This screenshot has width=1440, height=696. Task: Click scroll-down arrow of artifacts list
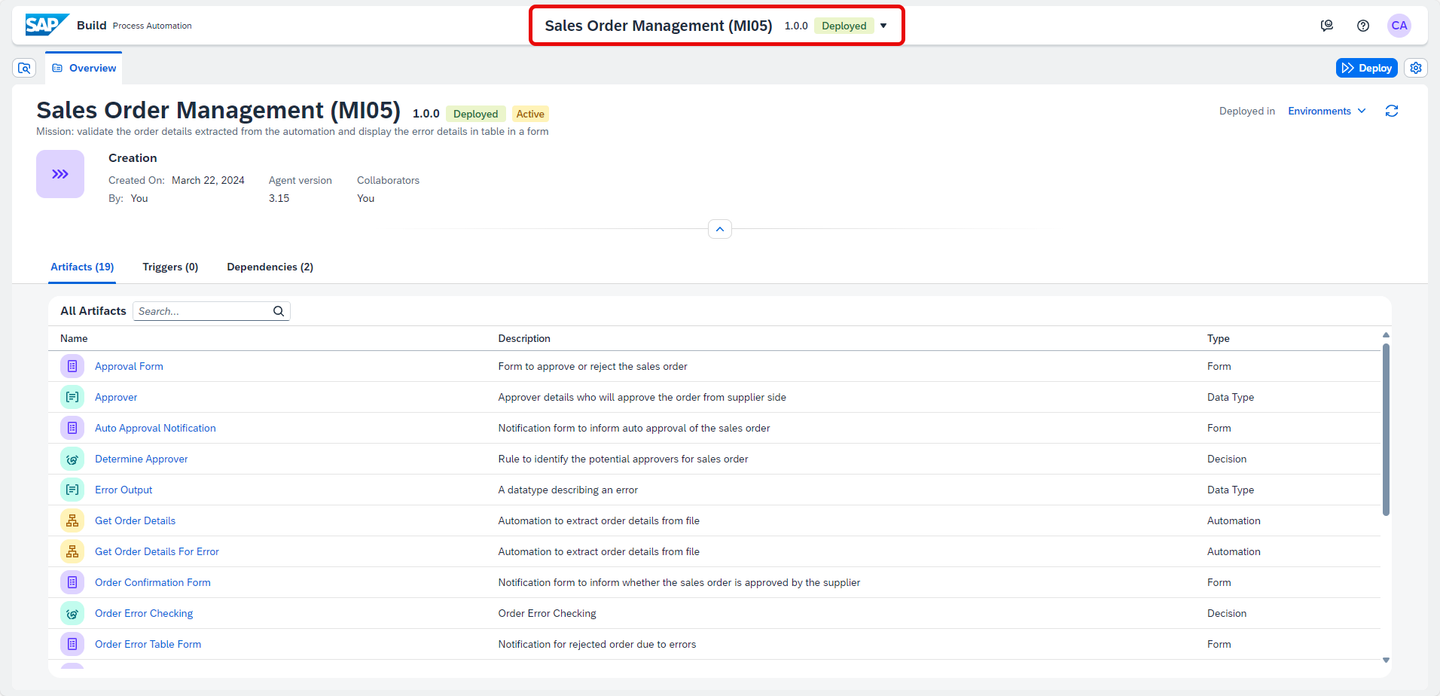pos(1386,660)
